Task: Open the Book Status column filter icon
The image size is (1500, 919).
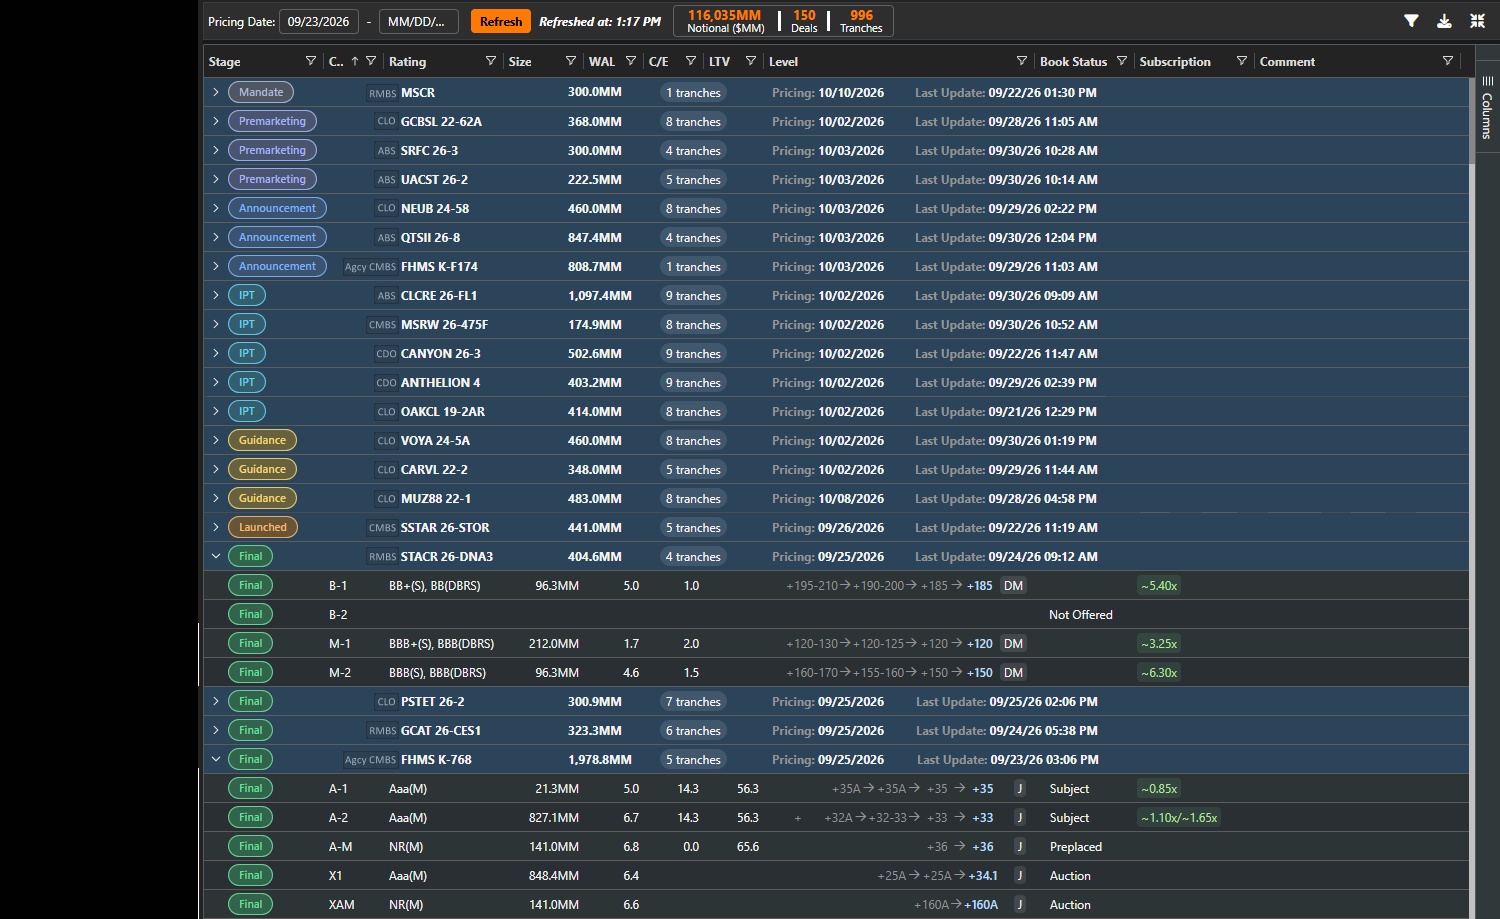Action: (x=1121, y=61)
